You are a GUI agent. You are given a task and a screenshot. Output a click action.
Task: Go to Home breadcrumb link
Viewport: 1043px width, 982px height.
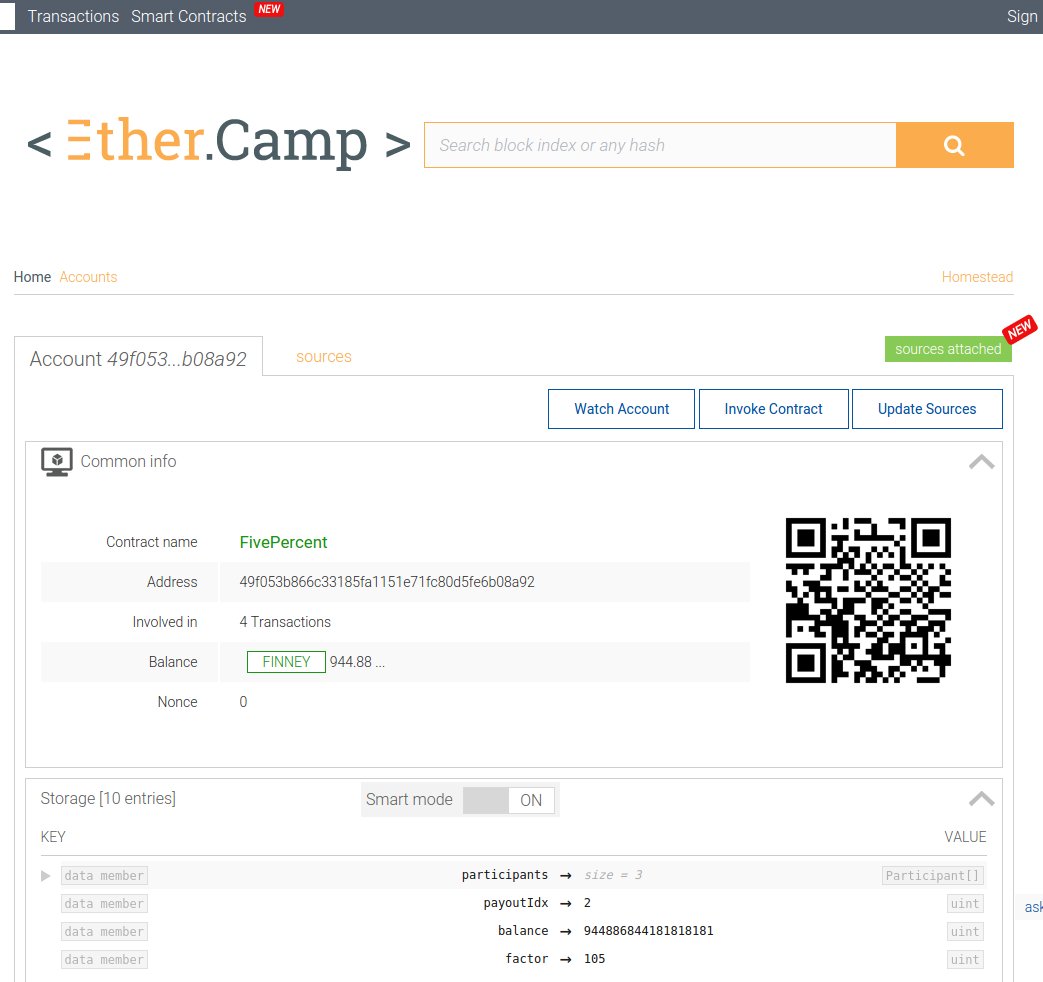click(x=32, y=277)
